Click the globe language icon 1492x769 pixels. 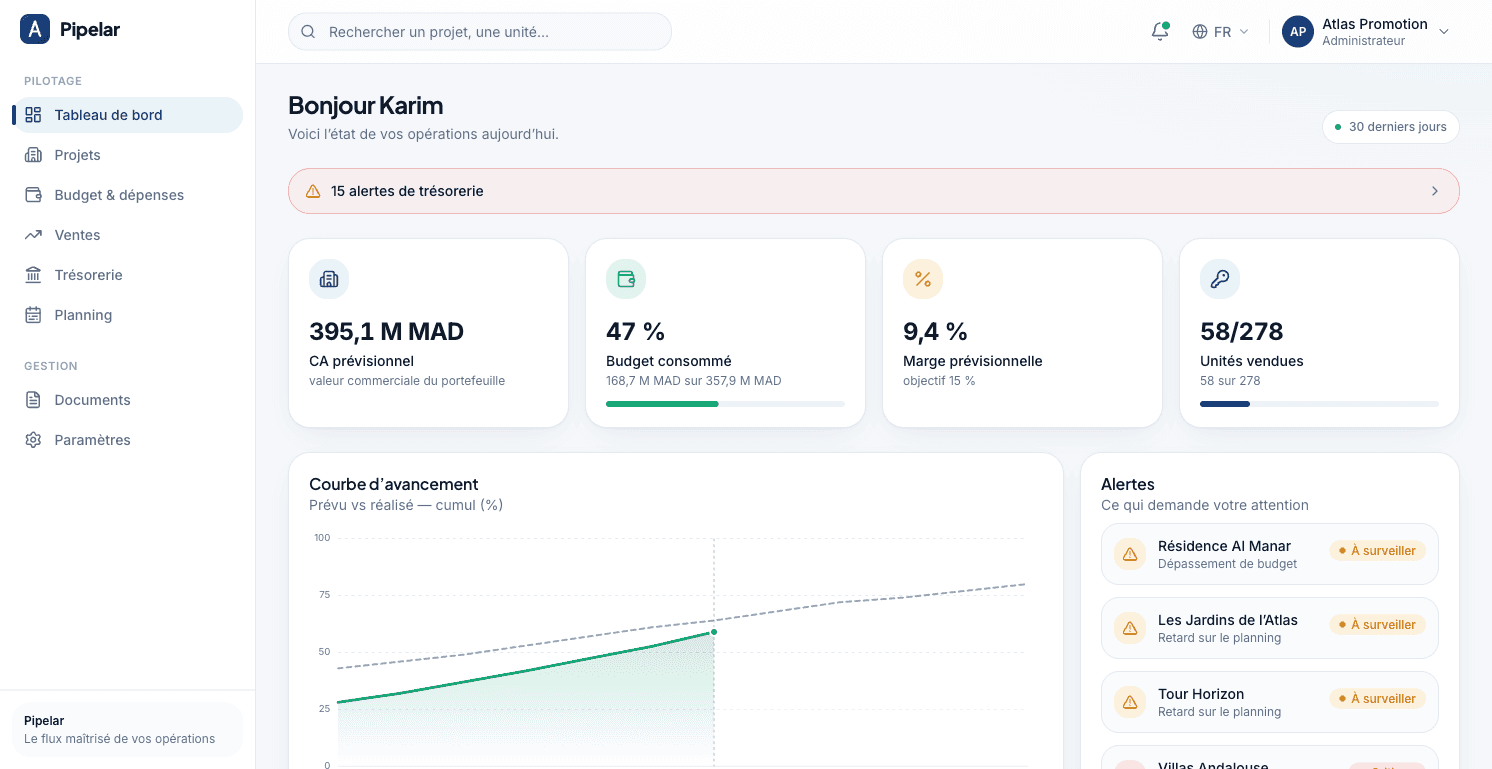(x=1200, y=32)
